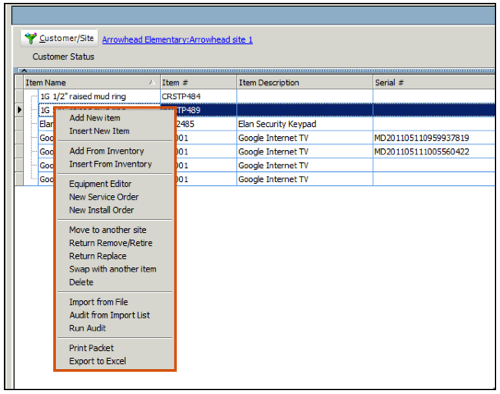Viewport: 500px width, 394px height.
Task: Click Run Audit menu entry
Action: [87, 328]
